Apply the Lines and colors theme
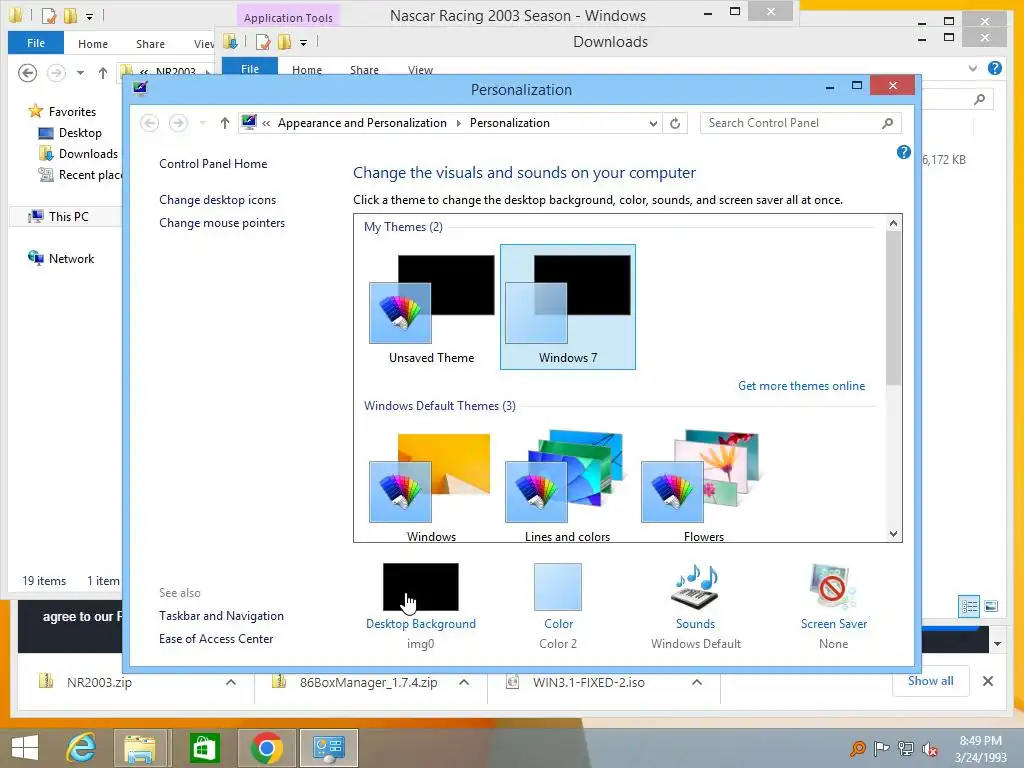 [x=568, y=486]
